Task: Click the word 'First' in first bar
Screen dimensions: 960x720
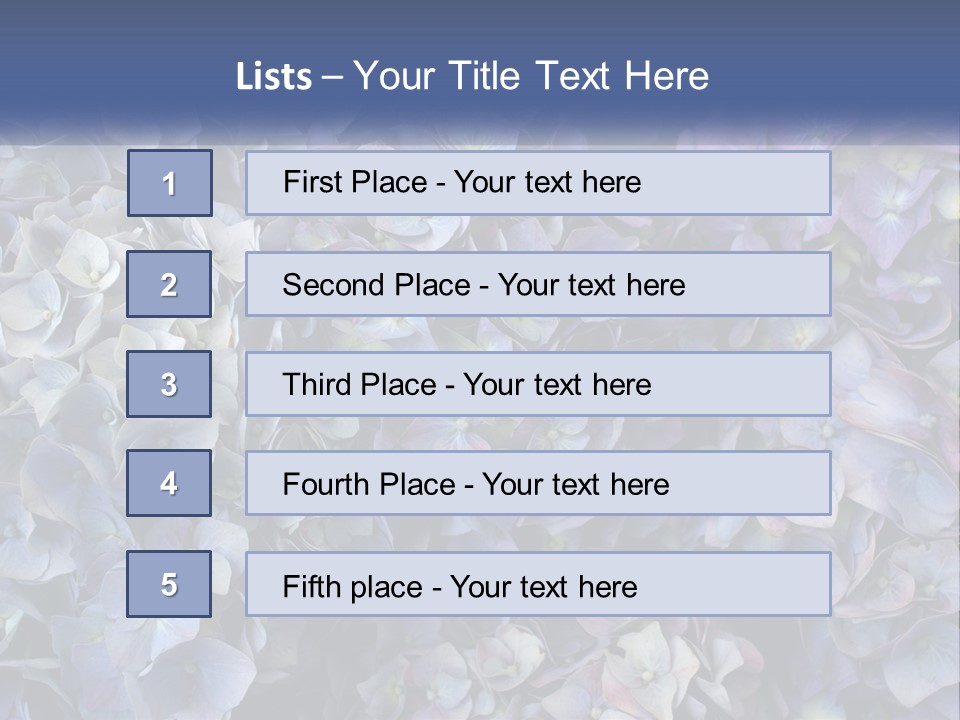Action: tap(310, 182)
